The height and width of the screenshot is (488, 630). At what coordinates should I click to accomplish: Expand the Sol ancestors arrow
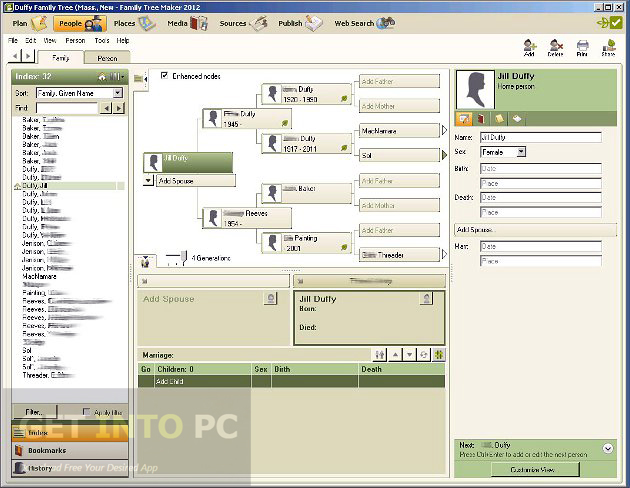[x=444, y=155]
